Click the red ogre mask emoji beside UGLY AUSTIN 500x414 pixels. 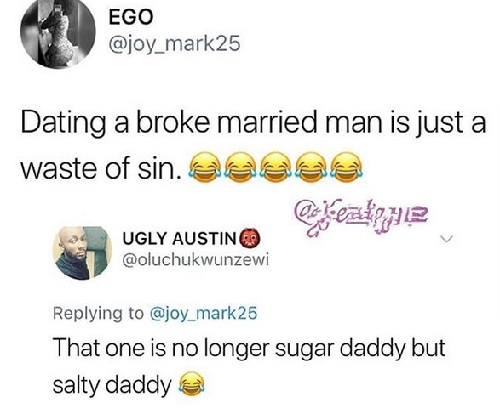(250, 239)
